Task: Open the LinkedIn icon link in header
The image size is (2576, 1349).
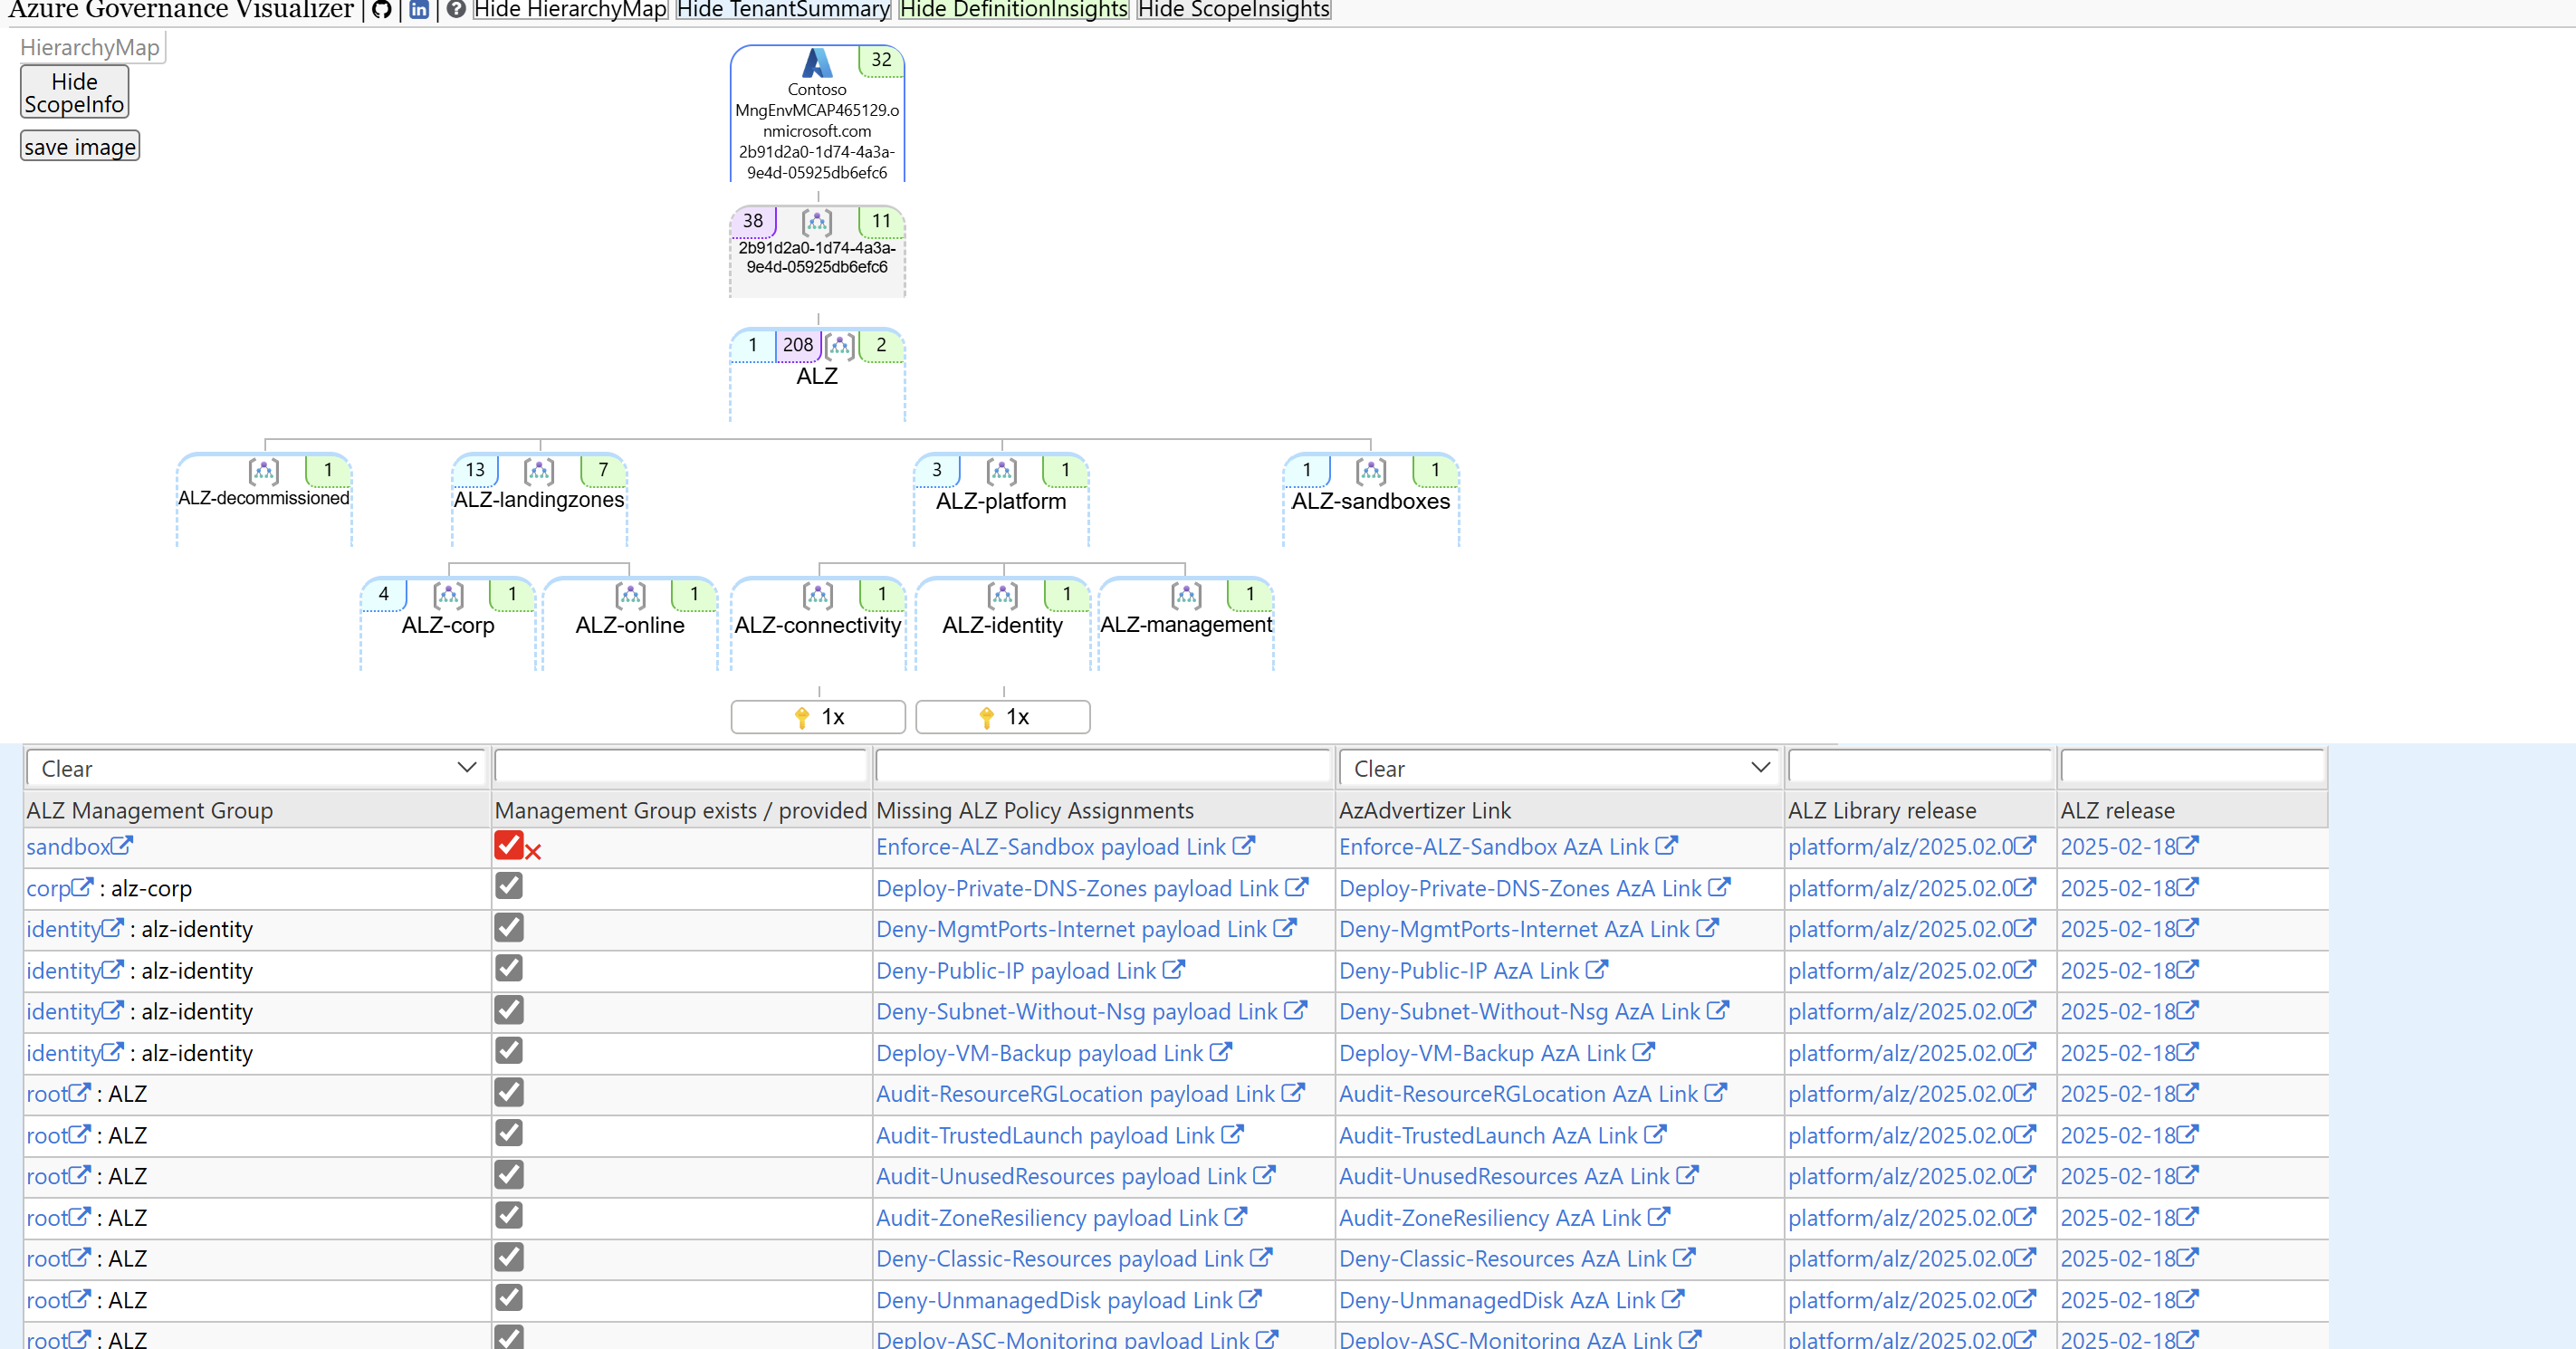Action: 419,10
